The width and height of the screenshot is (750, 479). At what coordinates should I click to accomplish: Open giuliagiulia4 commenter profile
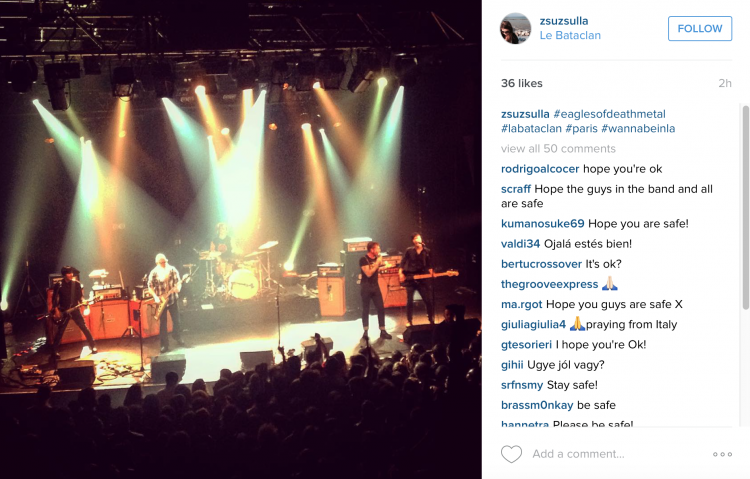(533, 324)
